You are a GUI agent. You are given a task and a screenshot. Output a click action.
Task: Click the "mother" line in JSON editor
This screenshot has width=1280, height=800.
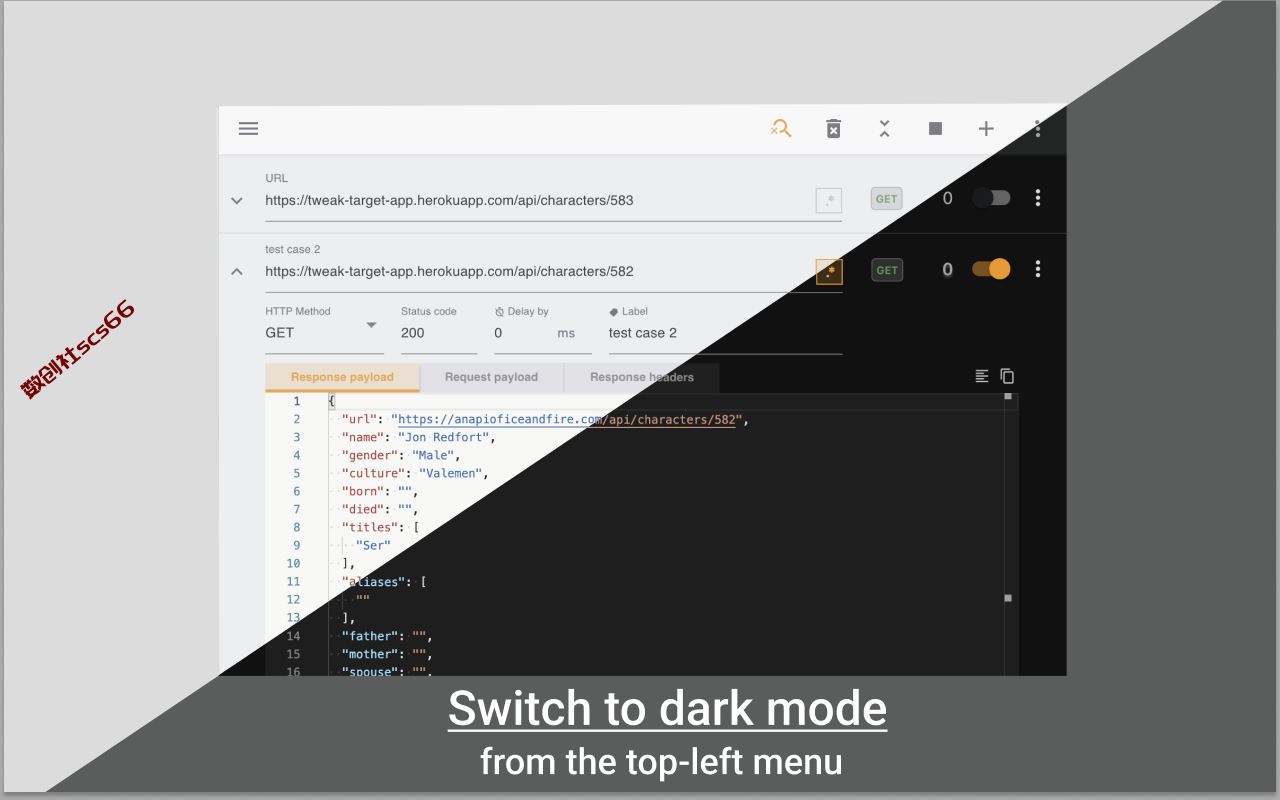[386, 654]
